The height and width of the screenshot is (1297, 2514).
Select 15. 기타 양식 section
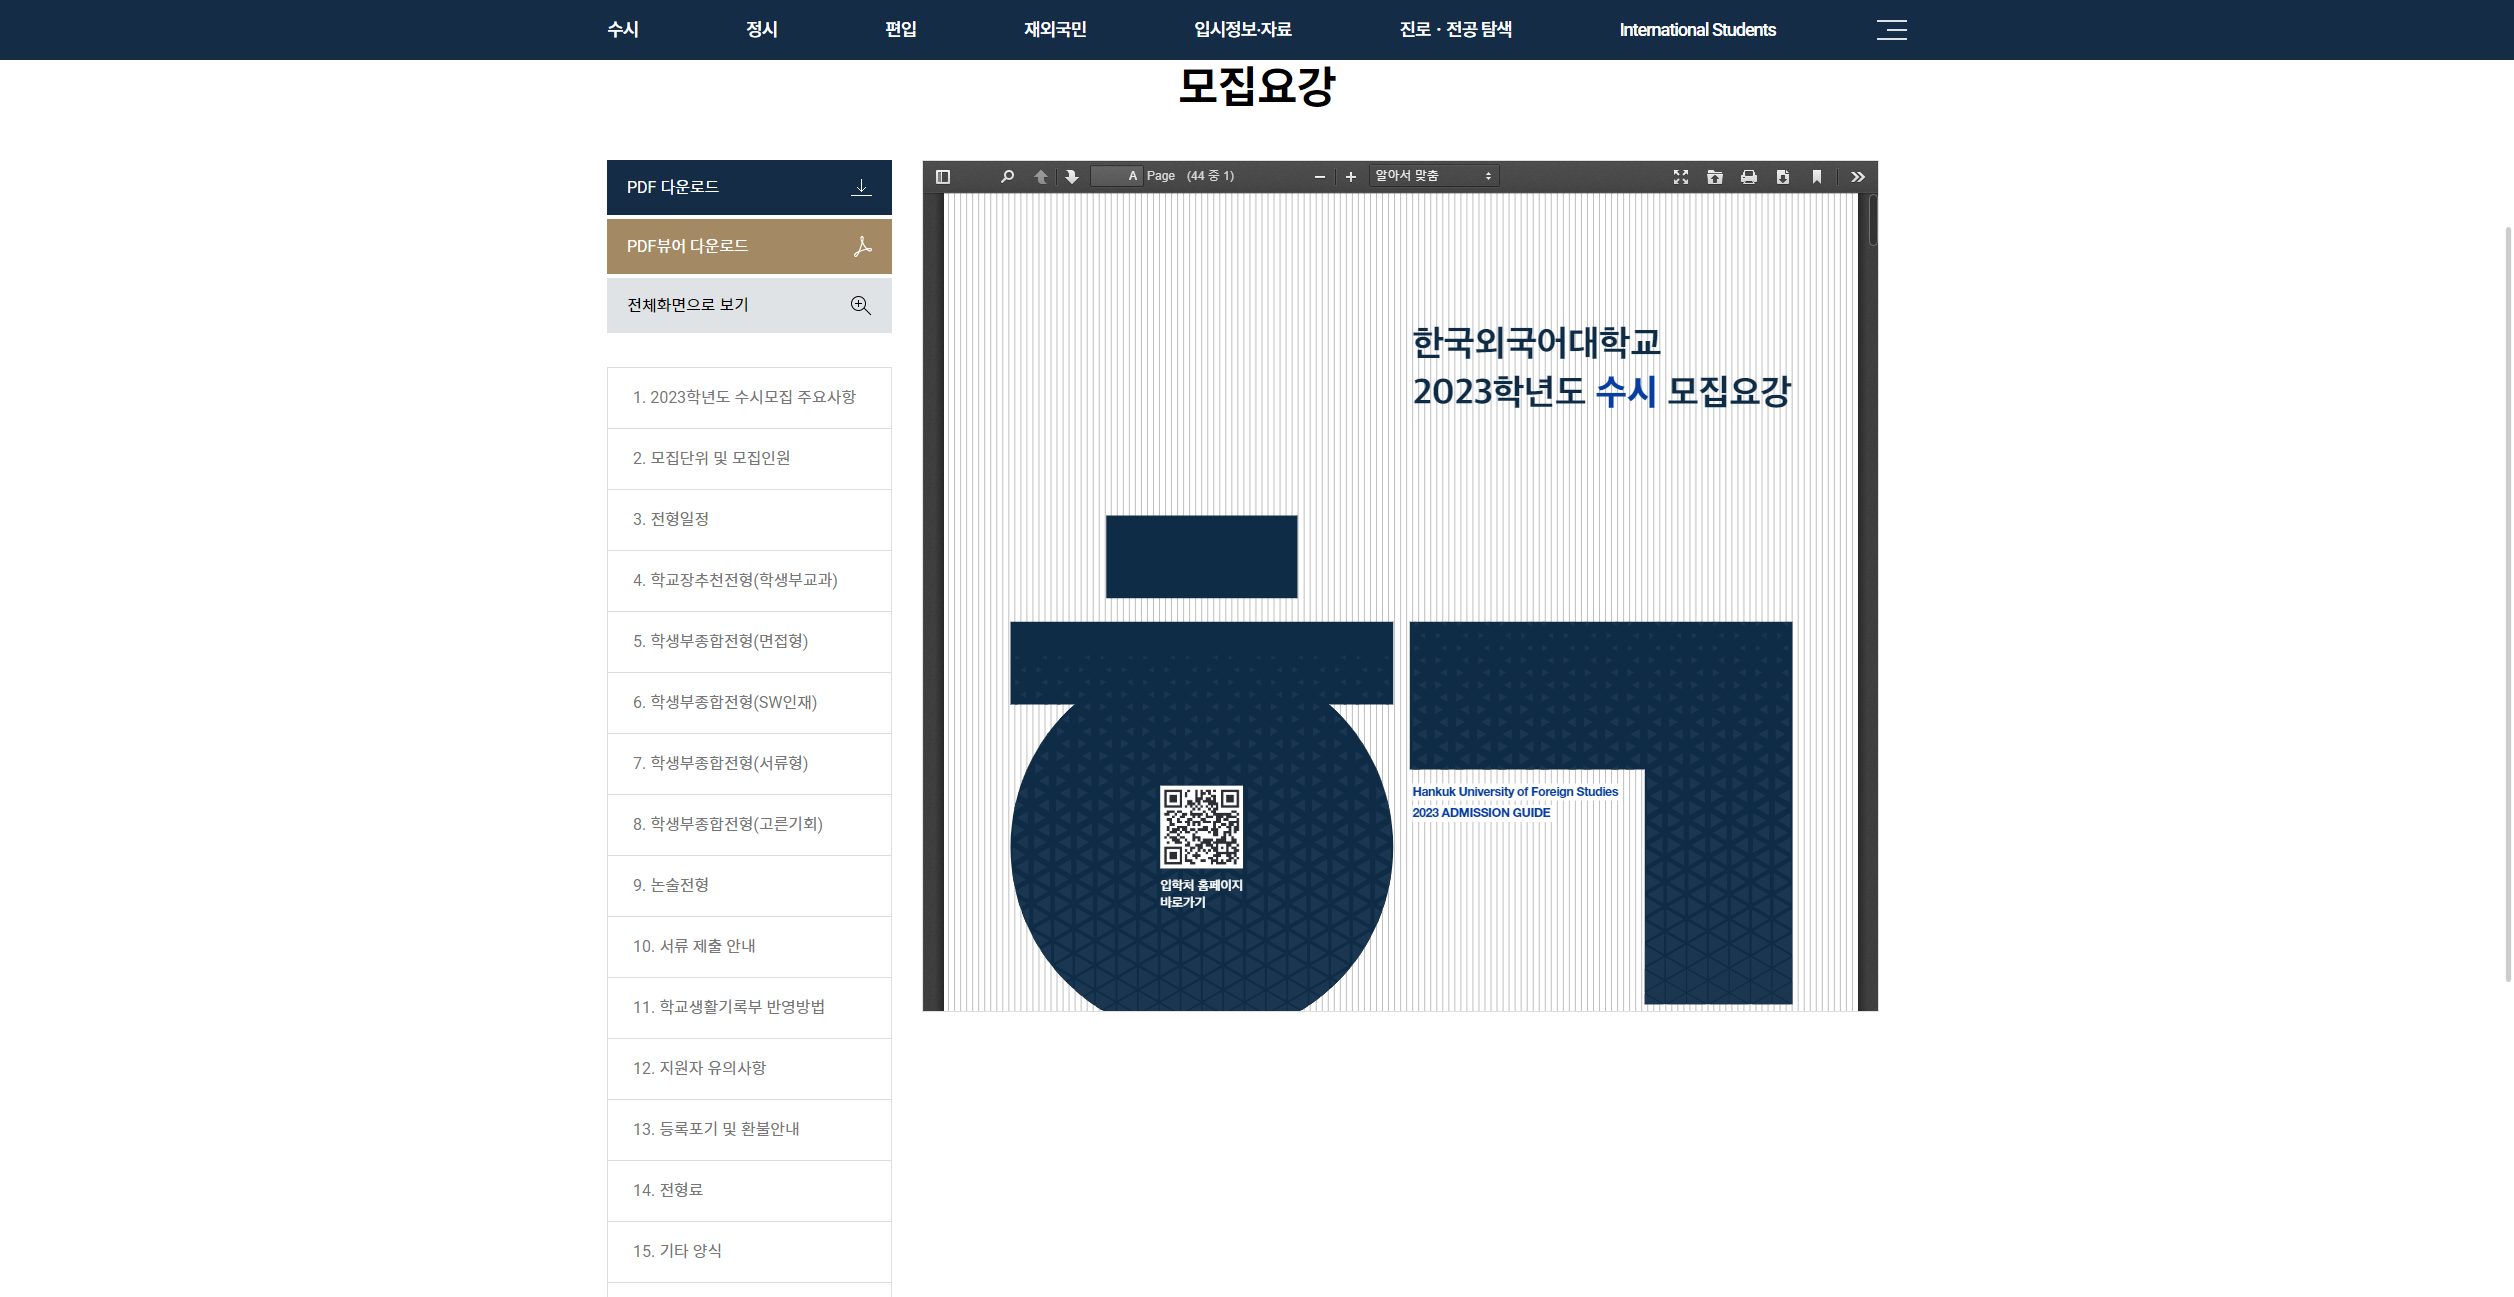pos(749,1252)
